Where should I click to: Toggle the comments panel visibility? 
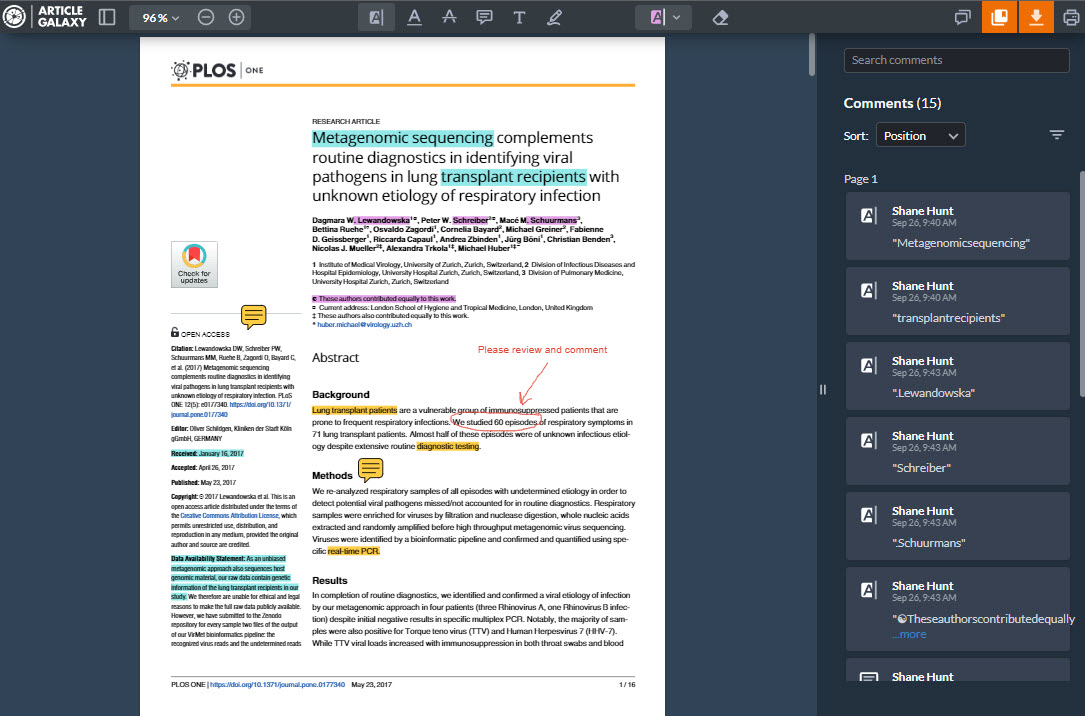tap(962, 16)
